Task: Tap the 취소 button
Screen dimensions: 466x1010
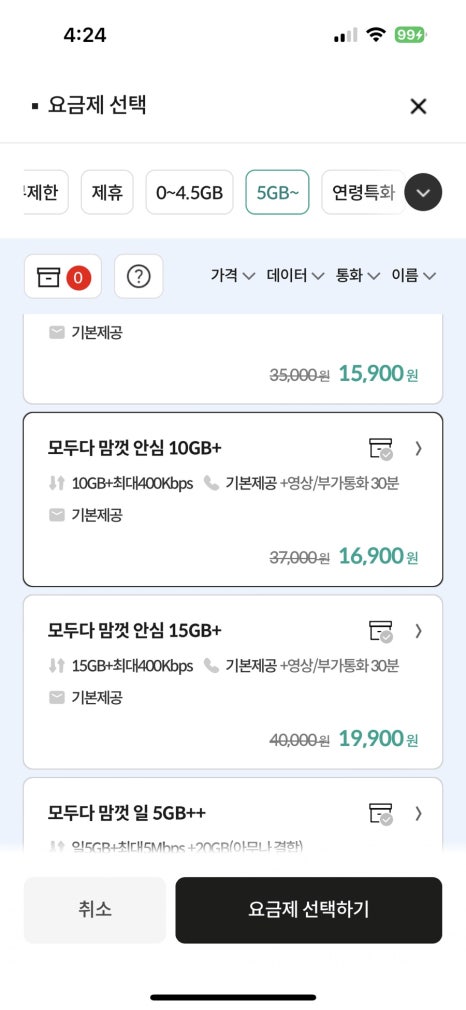Action: pos(95,910)
